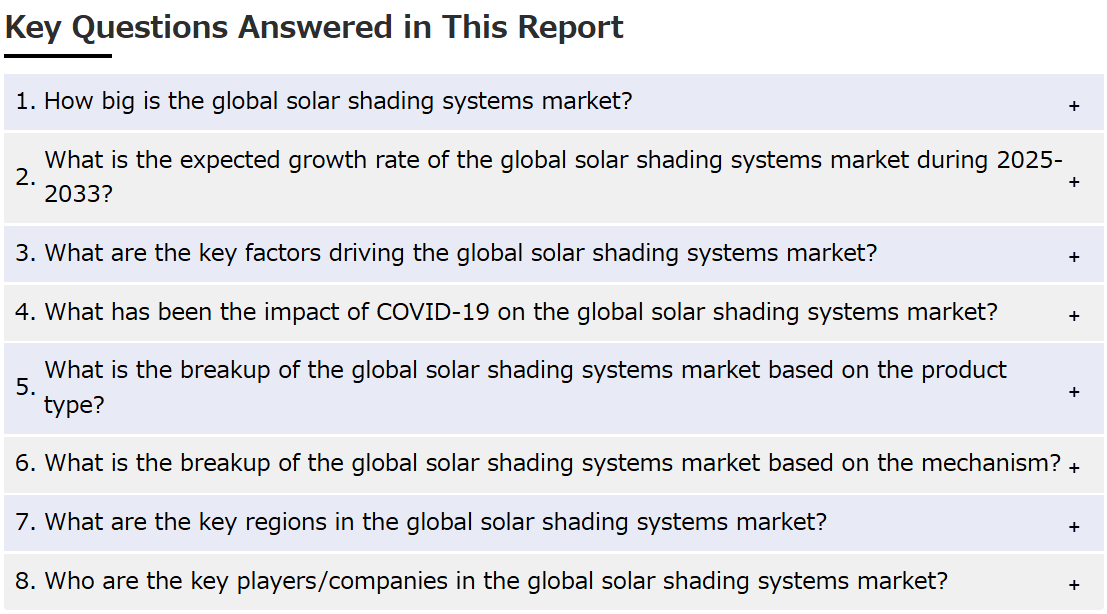Click the plus icon for the COVID-19 impact question
Screen dimensions: 1107x614
coord(1074,315)
